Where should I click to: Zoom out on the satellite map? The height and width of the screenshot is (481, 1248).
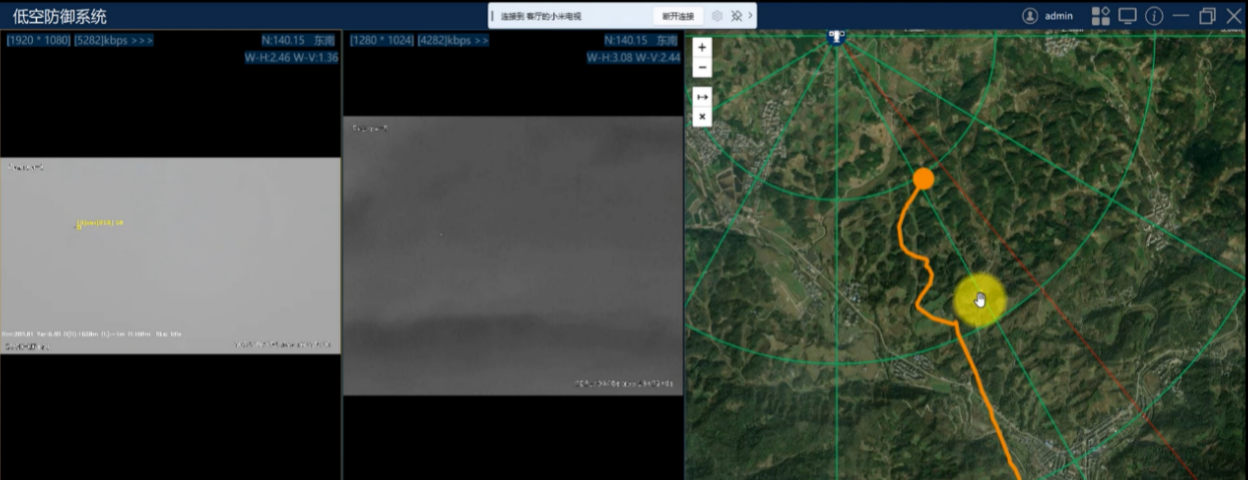coord(702,67)
